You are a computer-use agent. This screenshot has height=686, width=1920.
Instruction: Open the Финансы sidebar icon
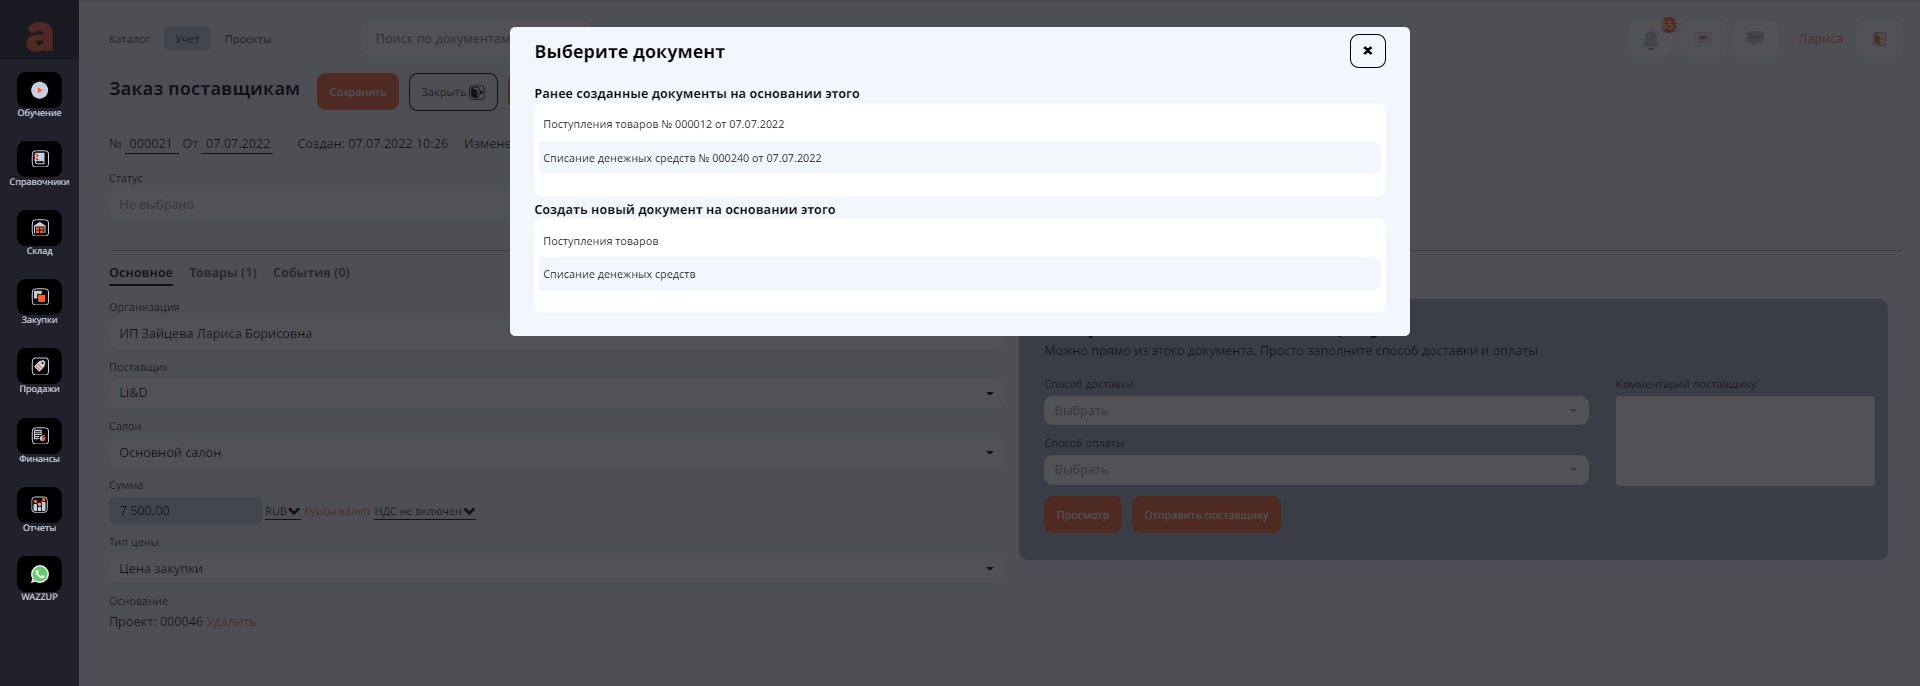click(39, 437)
